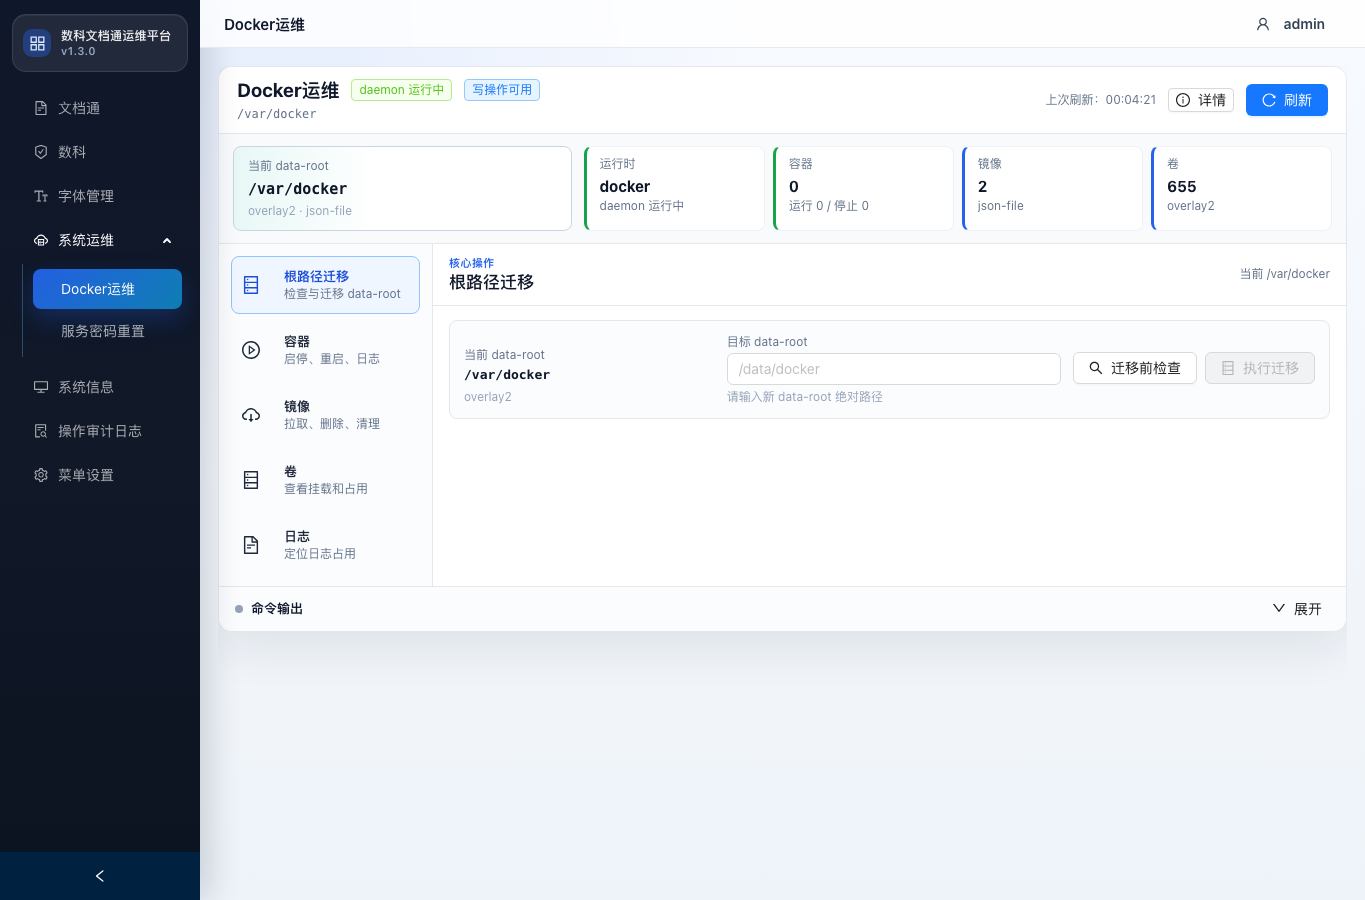The height and width of the screenshot is (900, 1365).
Task: Click '请输入新 data-root 绝对路径' hint
Action: pos(805,397)
